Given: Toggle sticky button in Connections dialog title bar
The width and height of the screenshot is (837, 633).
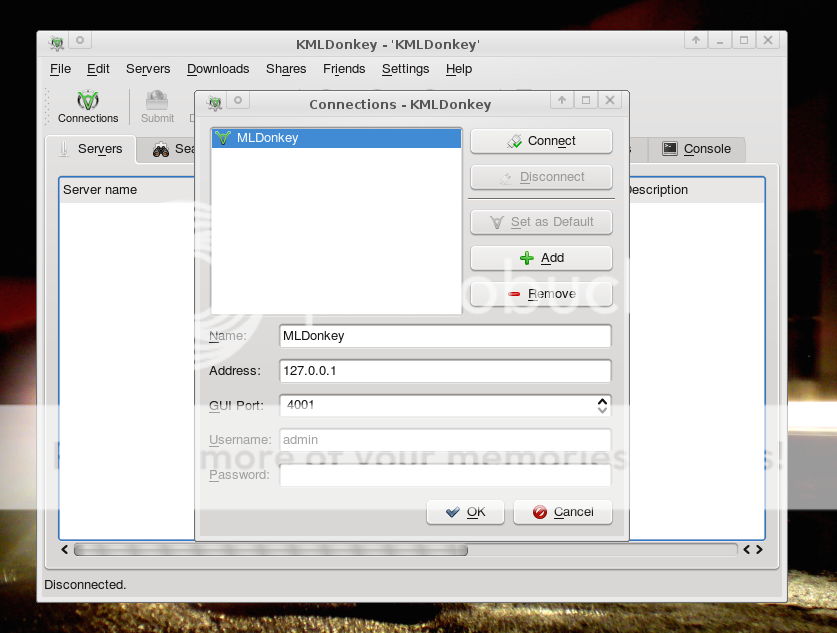Looking at the screenshot, I should tap(238, 100).
